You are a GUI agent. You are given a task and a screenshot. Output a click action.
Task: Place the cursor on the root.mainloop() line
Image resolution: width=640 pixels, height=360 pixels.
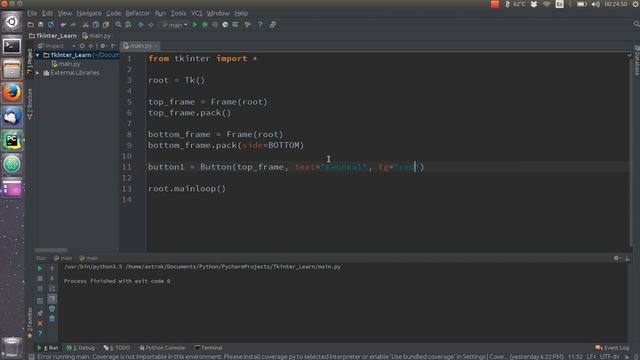[187, 189]
